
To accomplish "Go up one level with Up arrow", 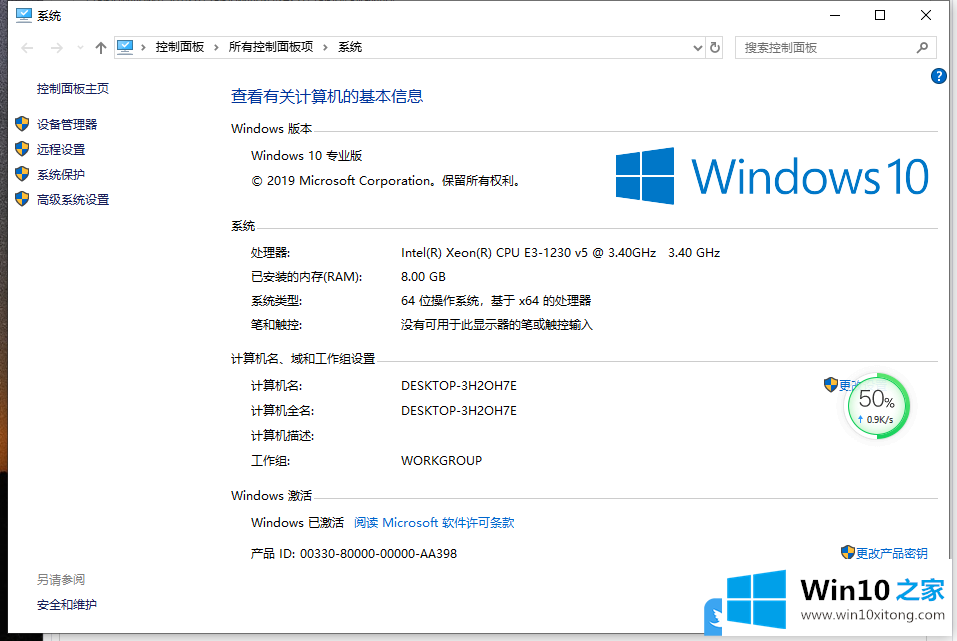I will click(101, 48).
